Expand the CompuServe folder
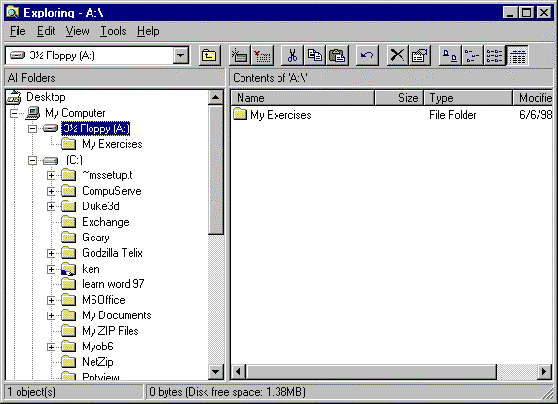Viewport: 558px width, 404px height. tap(51, 191)
